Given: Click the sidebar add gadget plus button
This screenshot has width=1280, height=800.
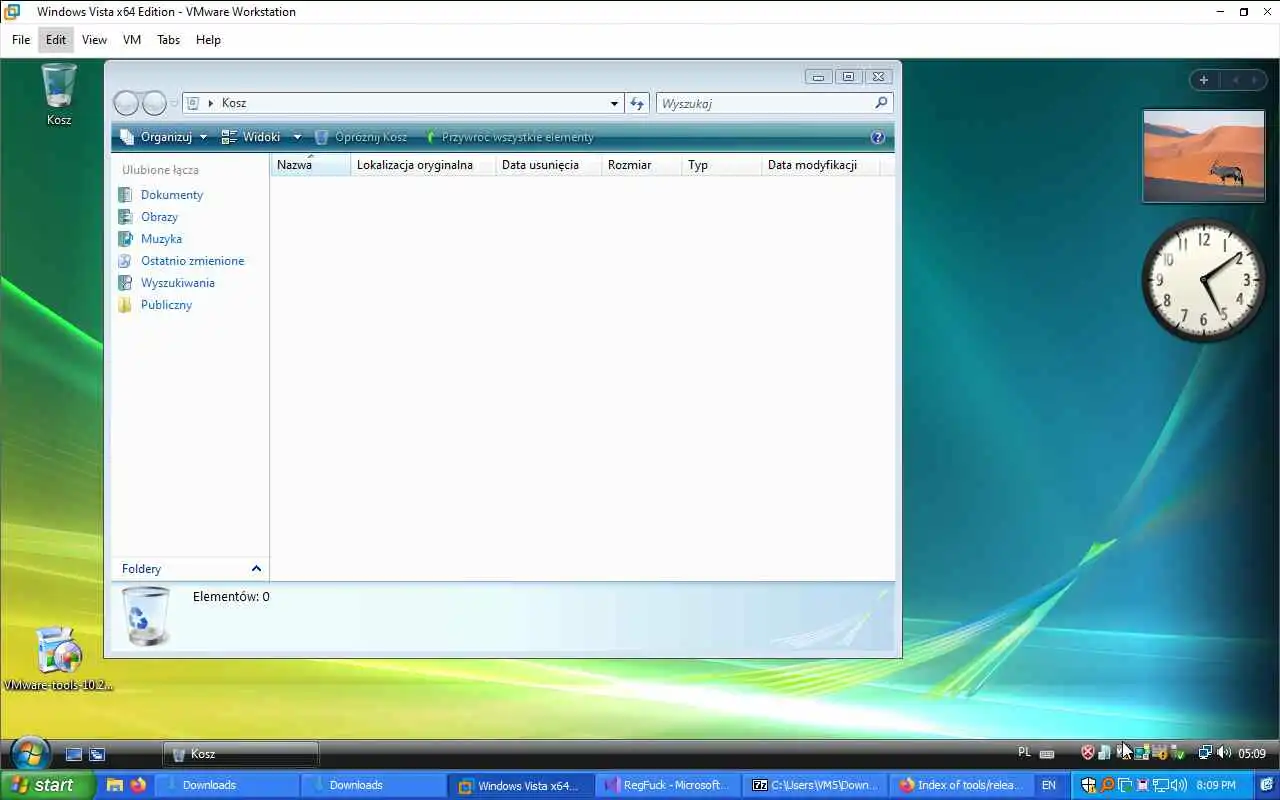Looking at the screenshot, I should (x=1204, y=80).
